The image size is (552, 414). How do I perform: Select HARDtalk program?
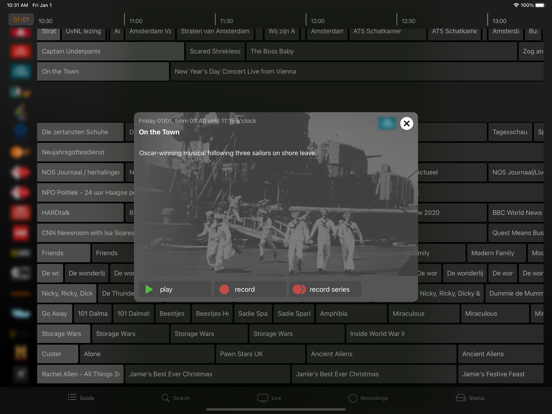tap(80, 213)
